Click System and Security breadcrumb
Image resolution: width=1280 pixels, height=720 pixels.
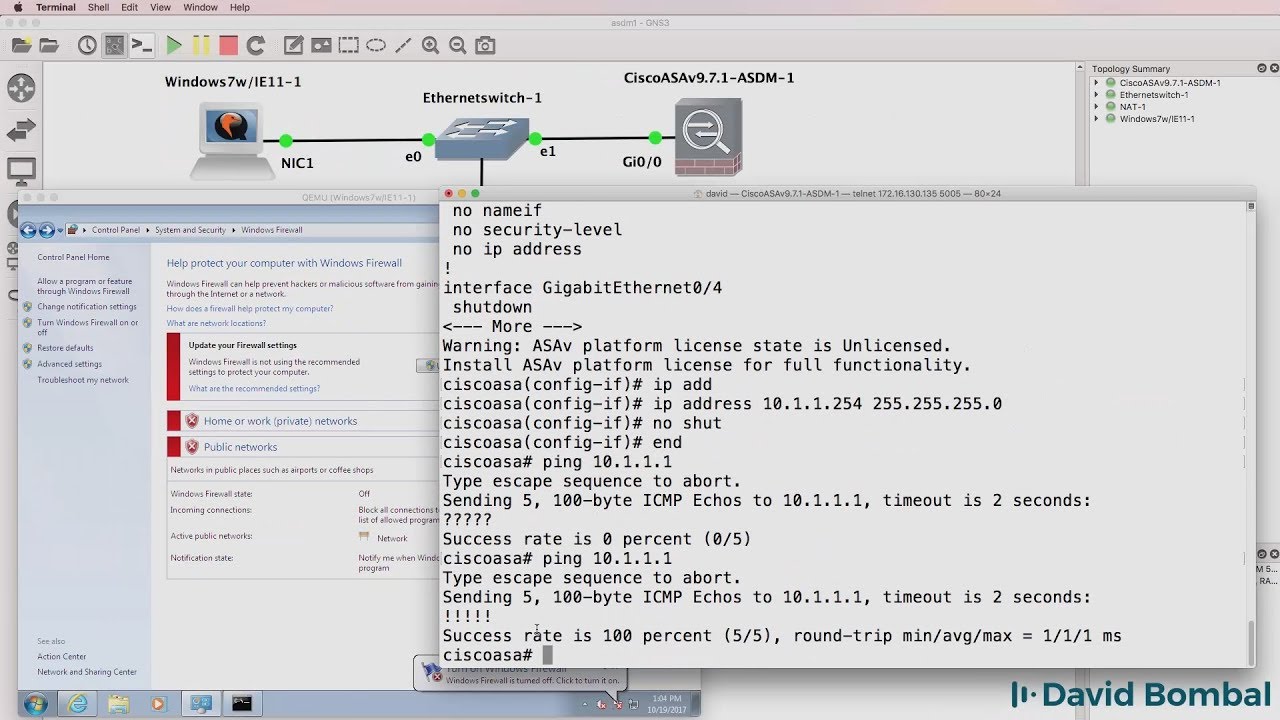190,230
